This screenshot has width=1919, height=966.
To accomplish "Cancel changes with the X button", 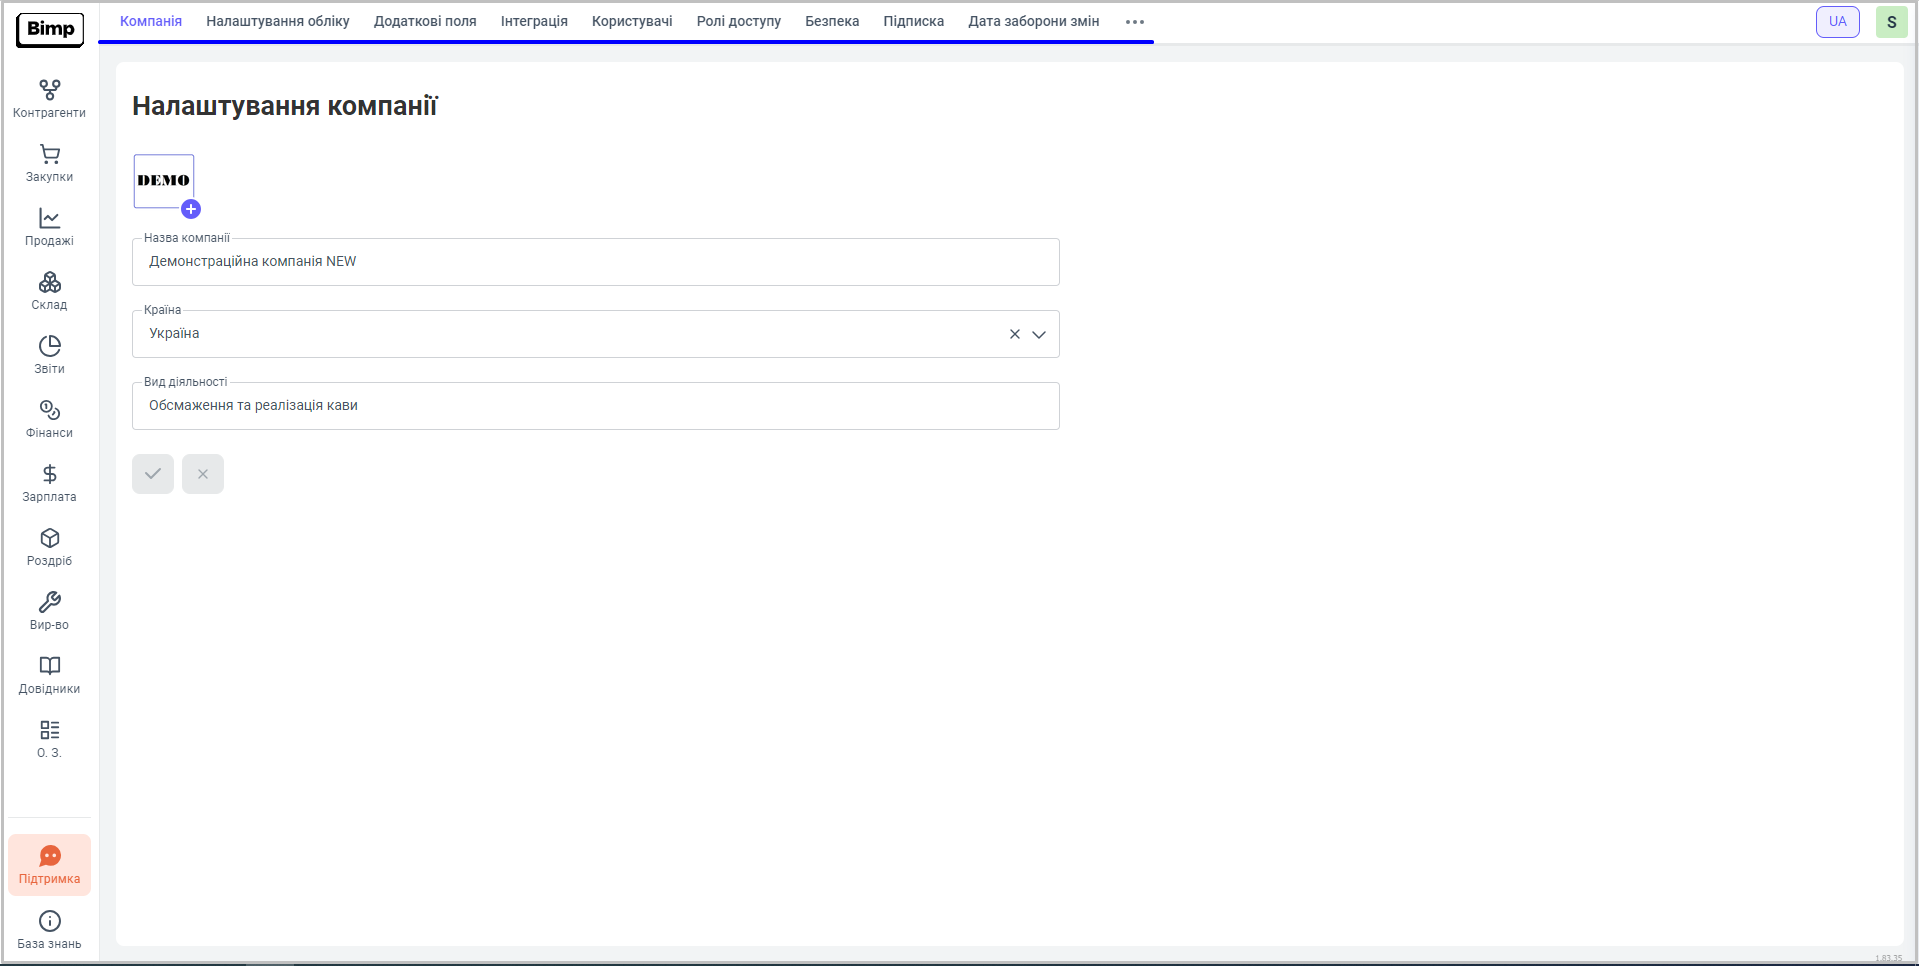I will coord(203,474).
